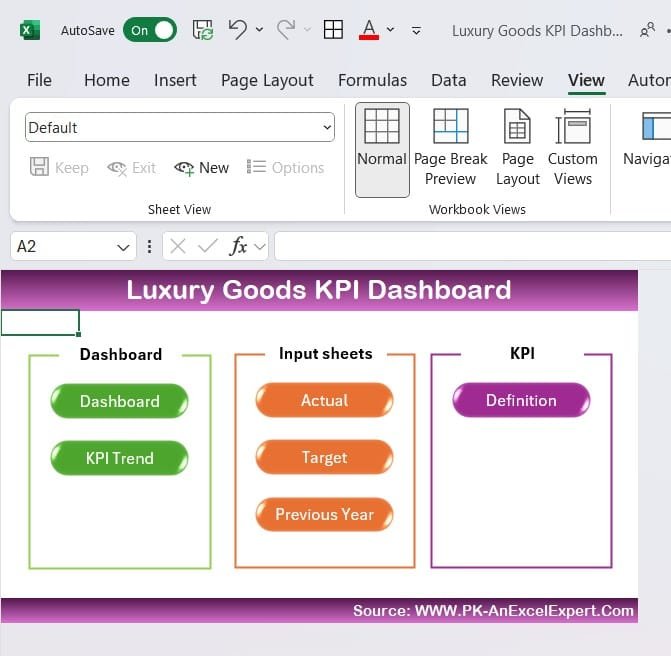Screen dimensions: 671x656
Task: Open the Font Color dropdown arrow
Action: 390,30
